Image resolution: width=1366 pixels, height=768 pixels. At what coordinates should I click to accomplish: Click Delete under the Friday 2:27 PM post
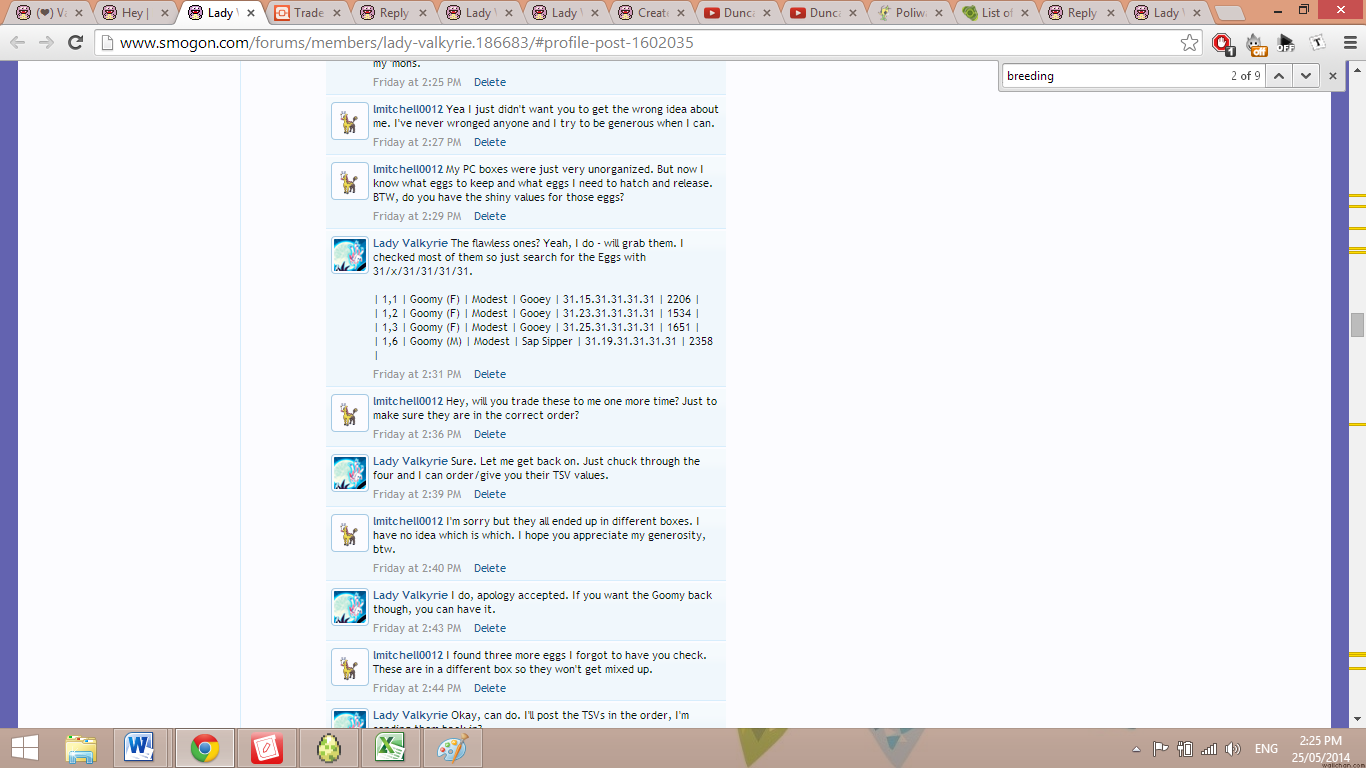(489, 142)
